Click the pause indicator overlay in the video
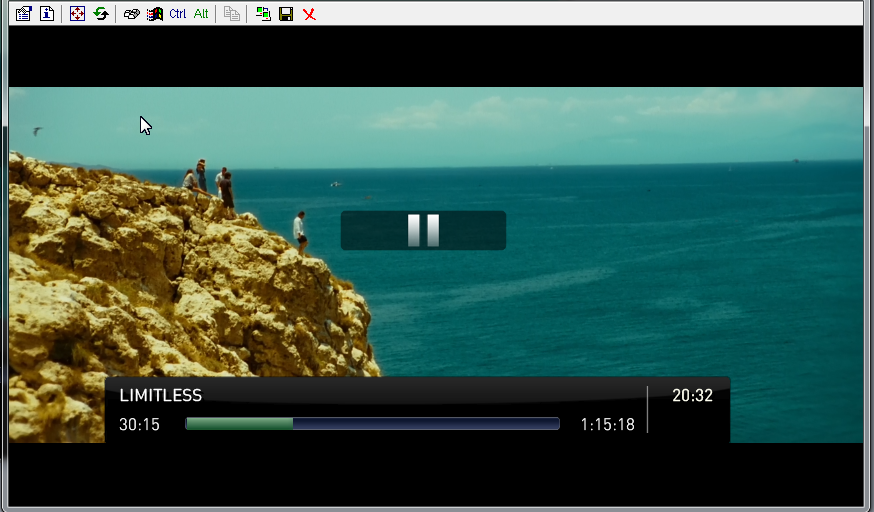Screen dimensions: 874x512 [423, 230]
